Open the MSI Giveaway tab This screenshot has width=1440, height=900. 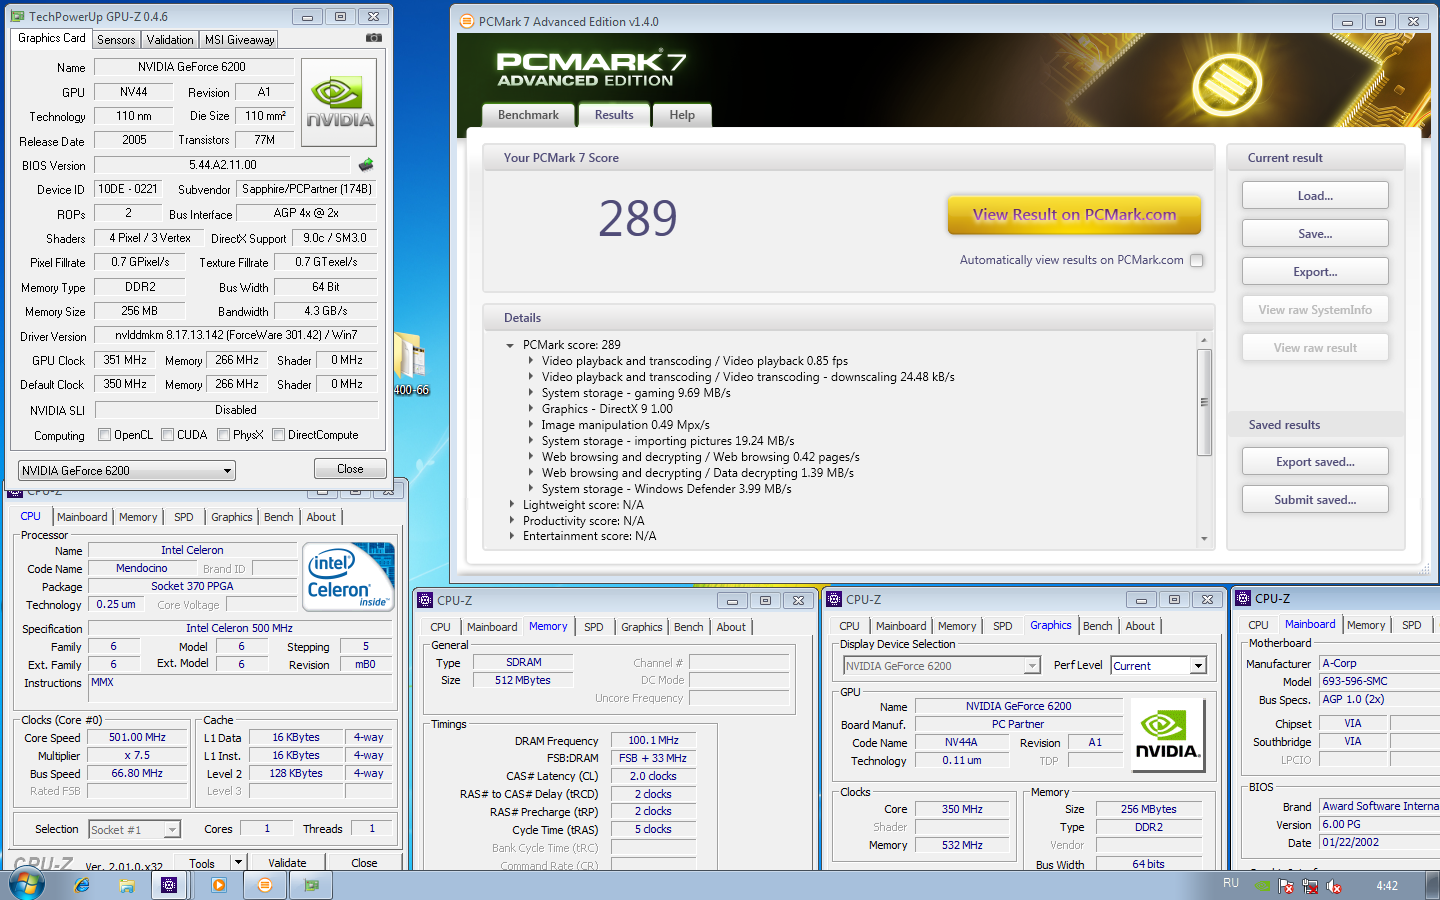[239, 40]
